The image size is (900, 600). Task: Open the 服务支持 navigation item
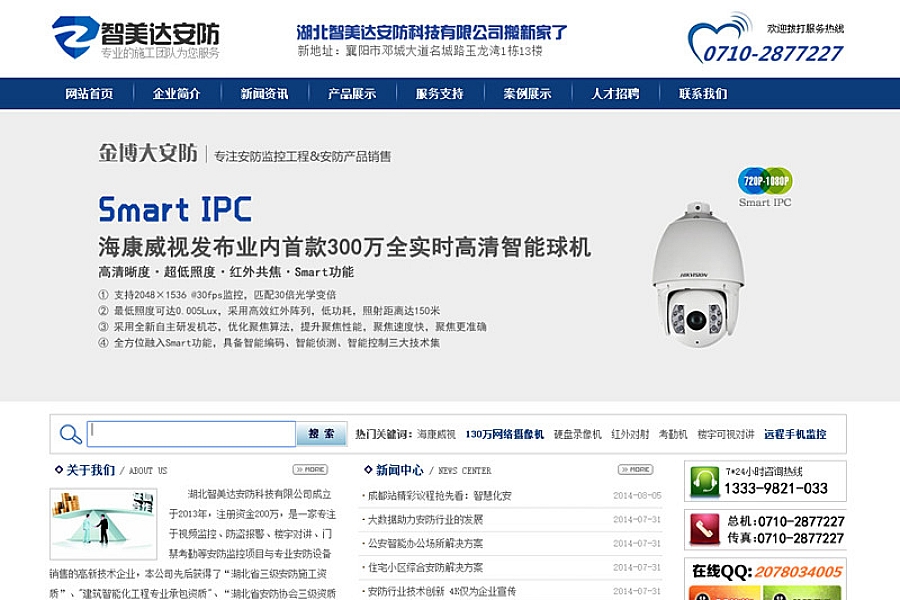(x=440, y=94)
